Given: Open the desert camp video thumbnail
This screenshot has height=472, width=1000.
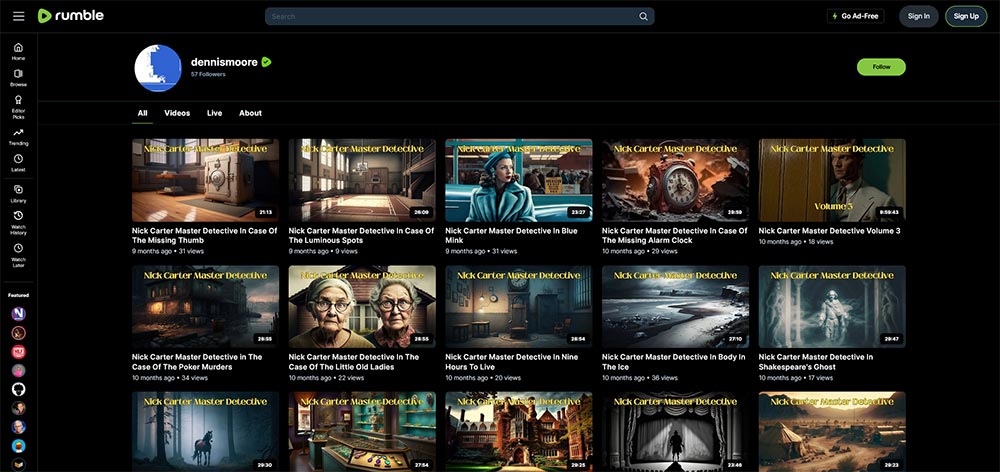Looking at the screenshot, I should pos(832,432).
